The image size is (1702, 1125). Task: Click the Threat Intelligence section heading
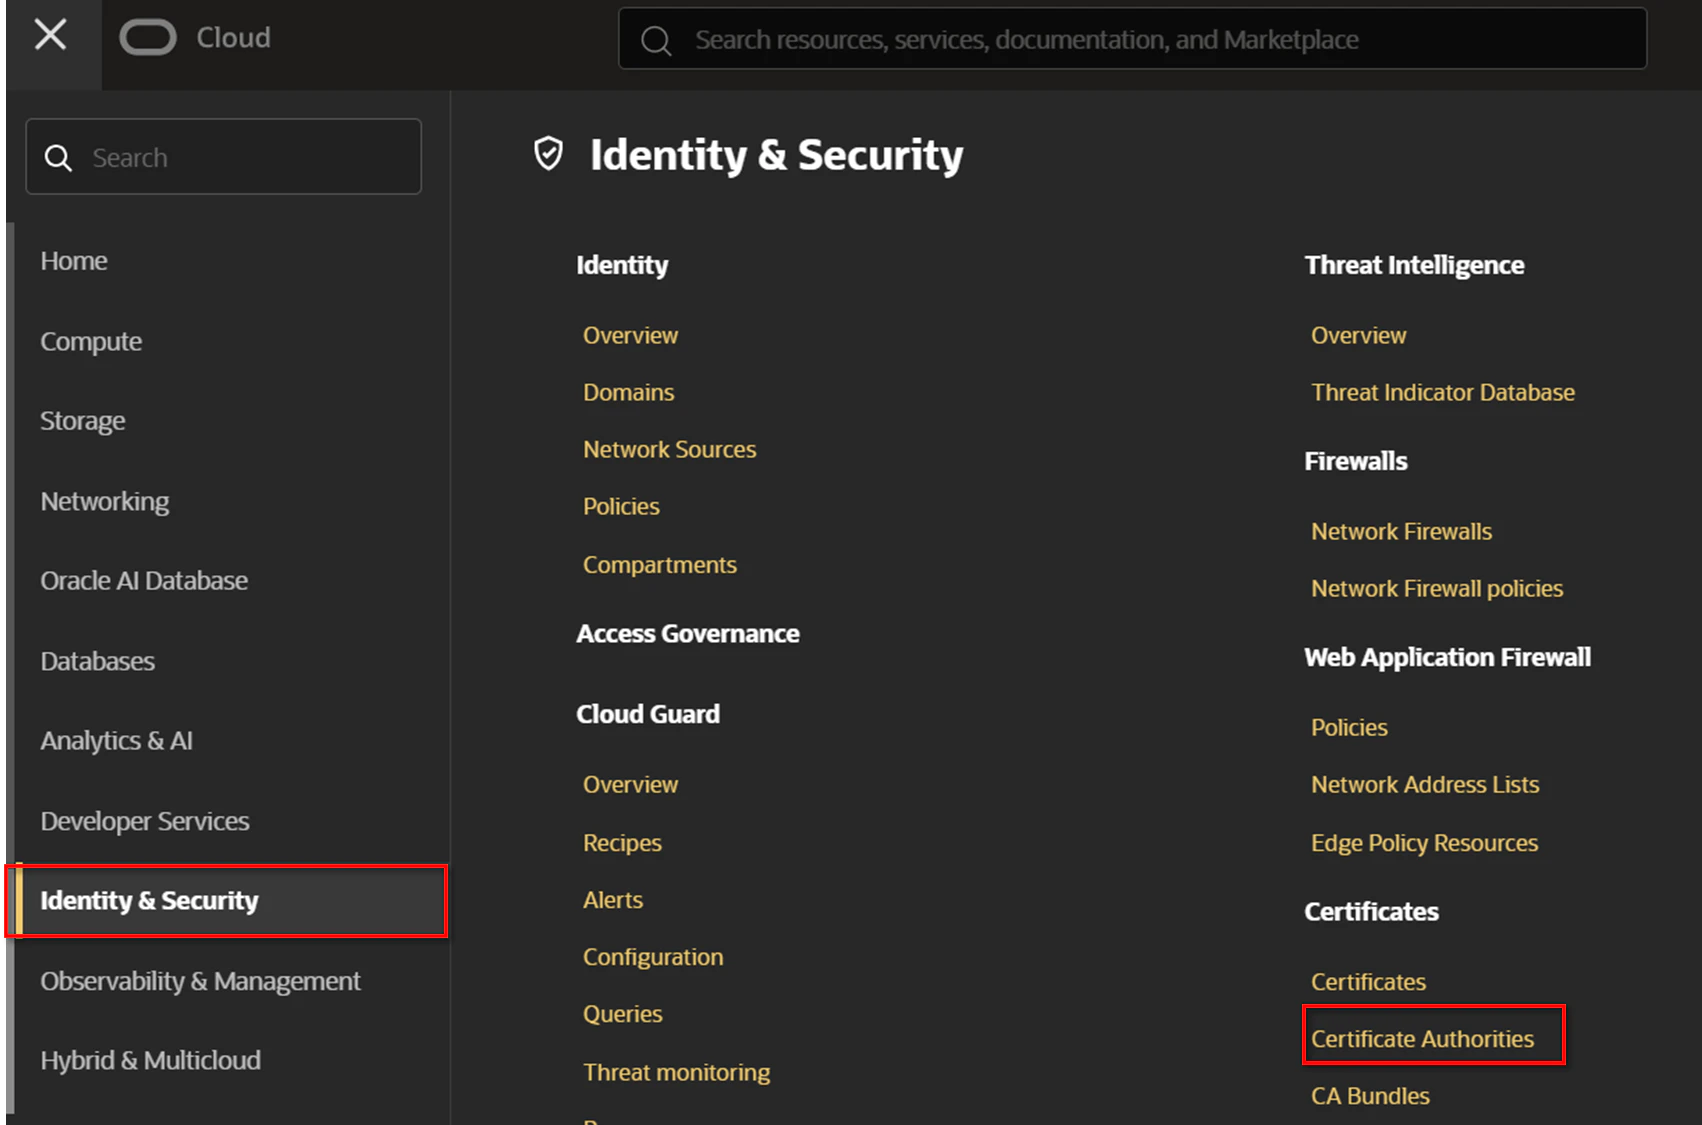tap(1415, 265)
